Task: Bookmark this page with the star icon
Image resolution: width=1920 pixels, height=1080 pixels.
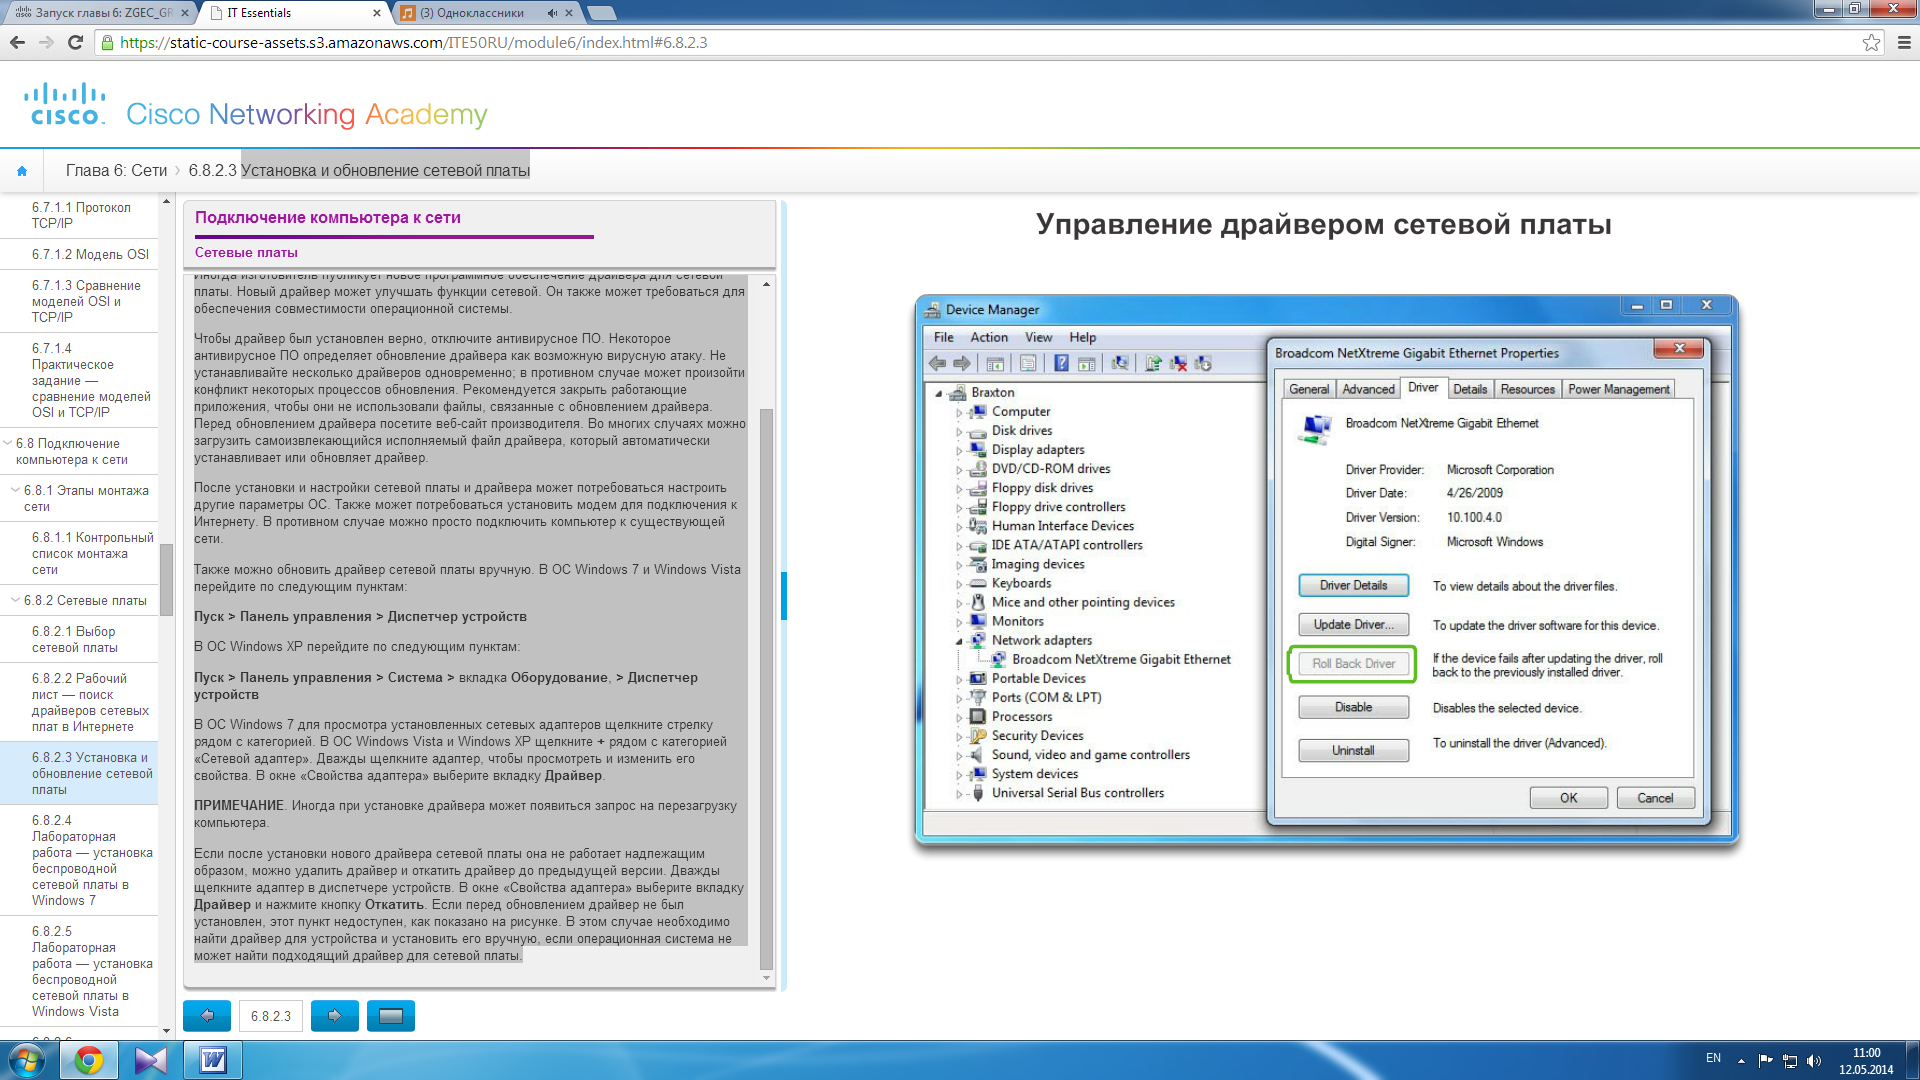Action: point(1871,42)
